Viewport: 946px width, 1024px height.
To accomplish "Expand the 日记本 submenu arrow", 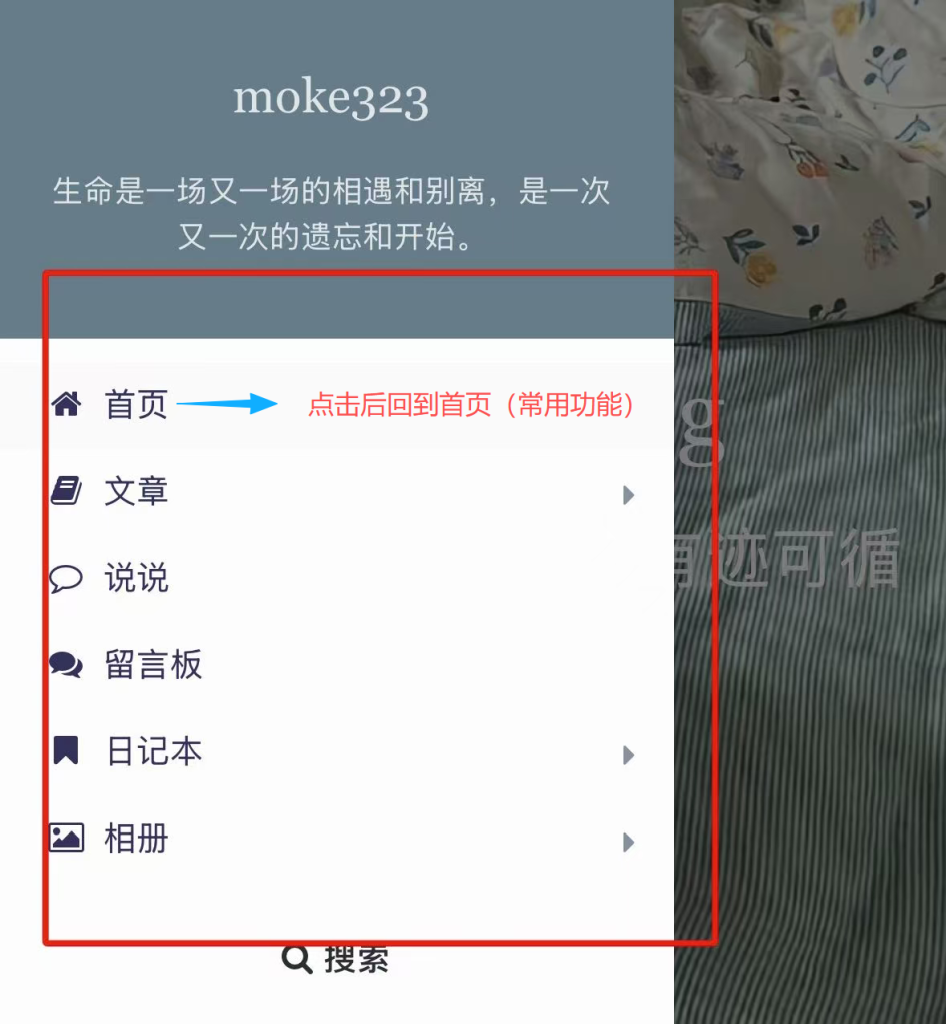I will click(x=628, y=755).
